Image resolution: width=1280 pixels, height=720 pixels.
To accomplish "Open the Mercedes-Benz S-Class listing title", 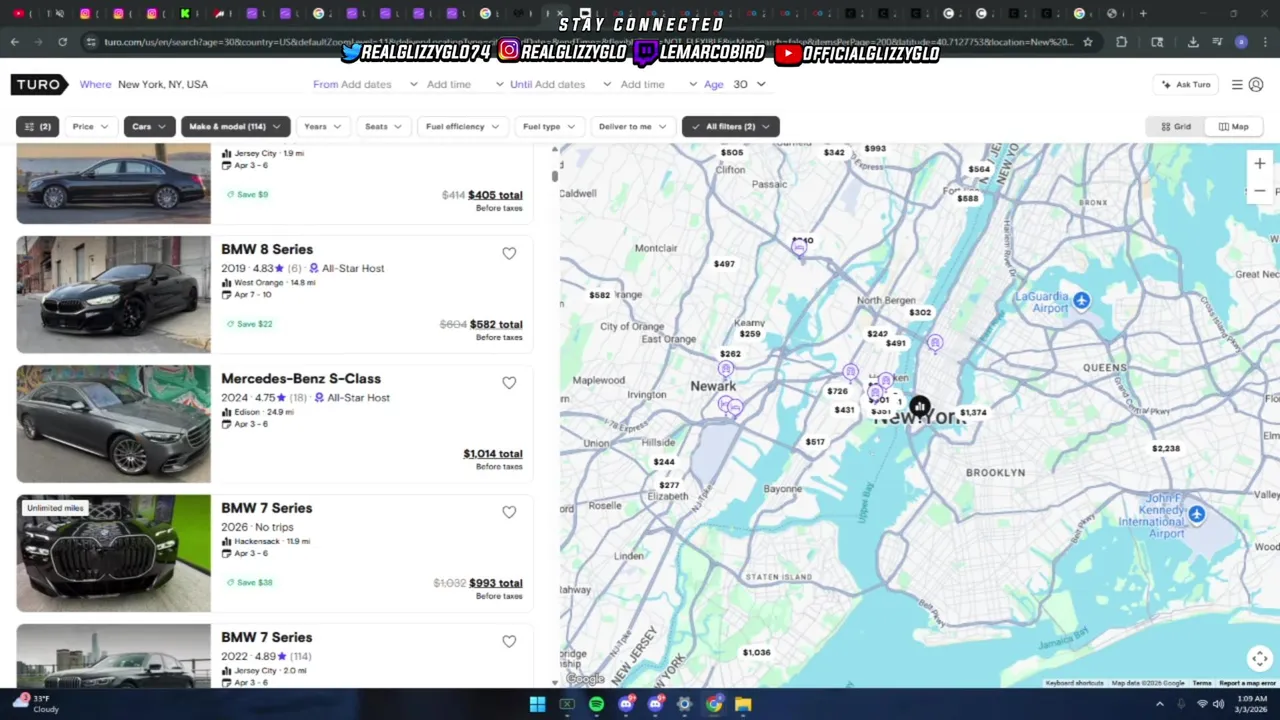I will coord(301,378).
